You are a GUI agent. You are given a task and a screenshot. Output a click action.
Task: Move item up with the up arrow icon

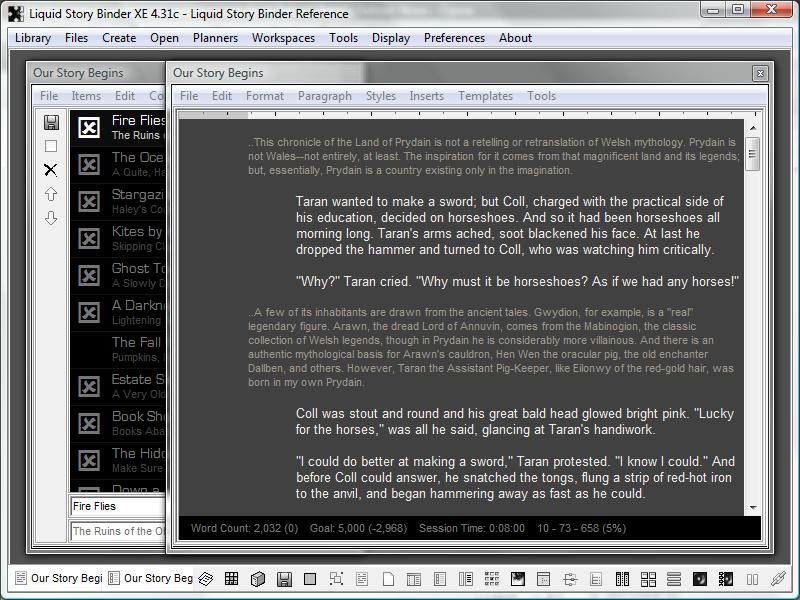51,194
